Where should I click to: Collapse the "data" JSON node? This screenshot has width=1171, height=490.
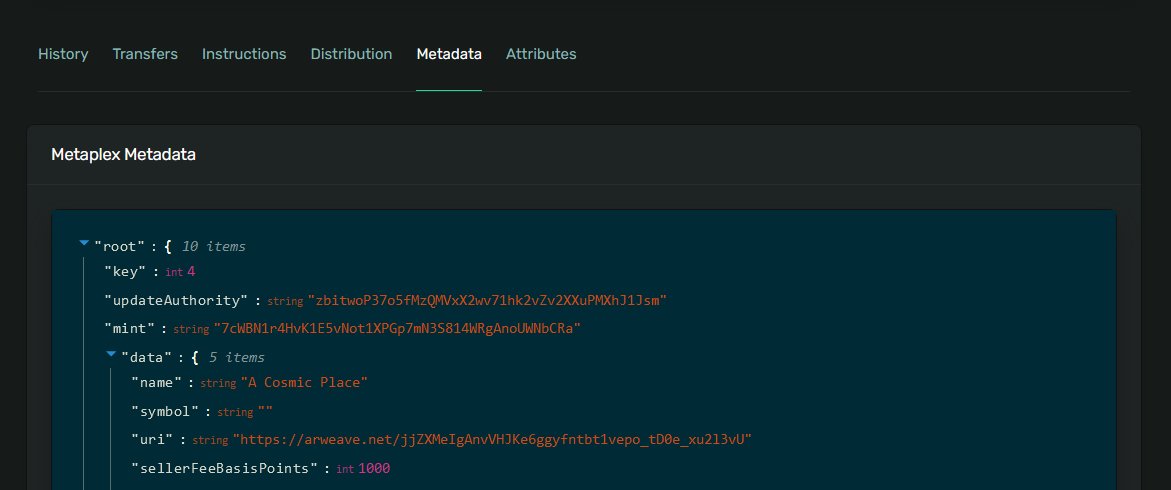[x=111, y=354]
